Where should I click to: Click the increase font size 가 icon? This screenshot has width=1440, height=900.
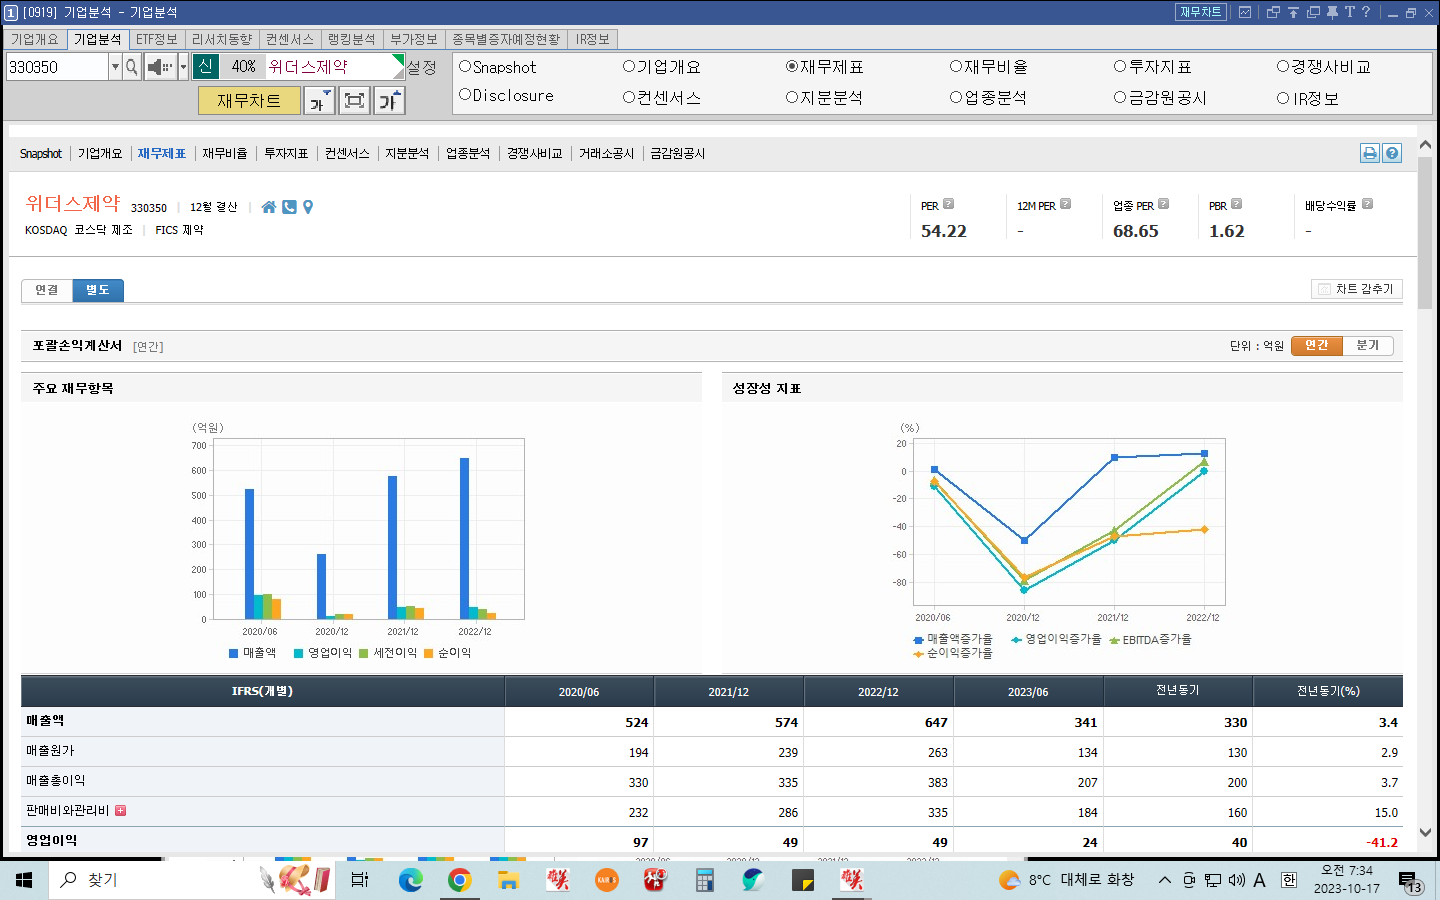pyautogui.click(x=389, y=101)
